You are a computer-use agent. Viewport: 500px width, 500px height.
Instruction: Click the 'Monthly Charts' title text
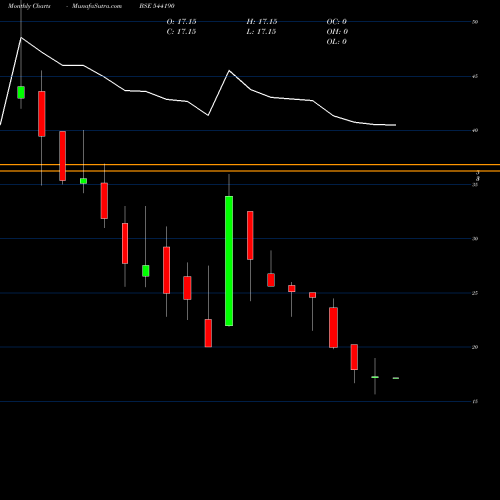29,6
